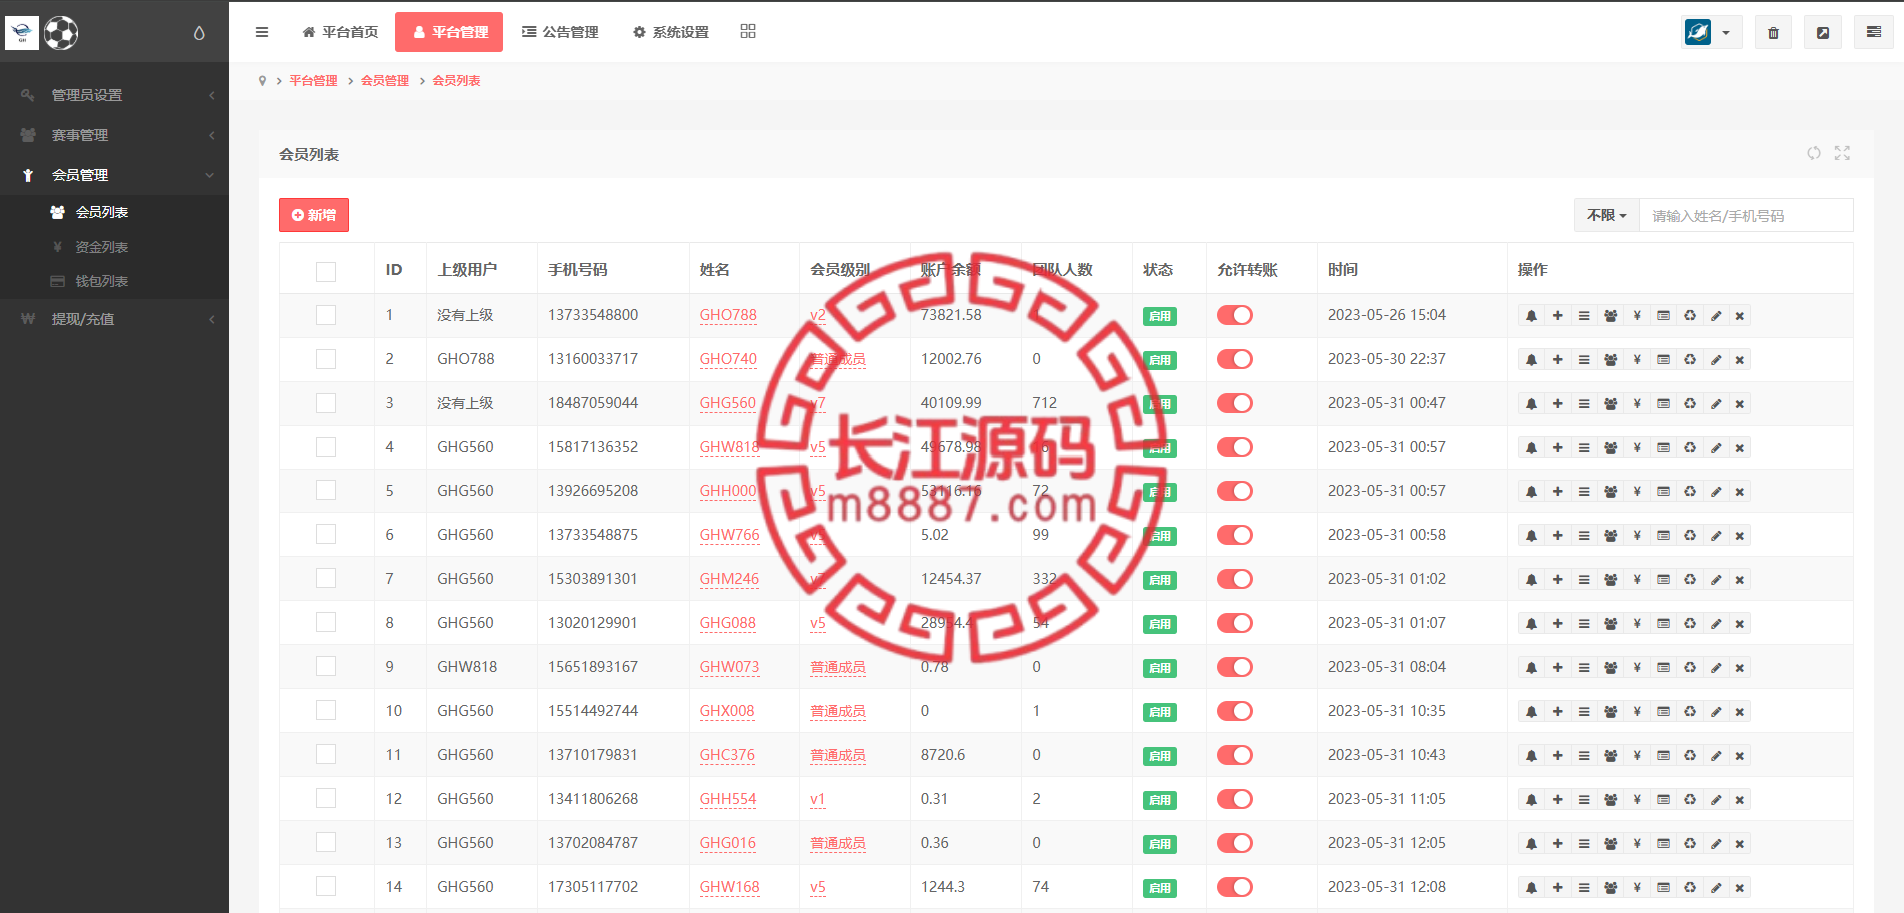The width and height of the screenshot is (1904, 913).
Task: Click 普通成员 level link for row ID 11
Action: click(838, 755)
